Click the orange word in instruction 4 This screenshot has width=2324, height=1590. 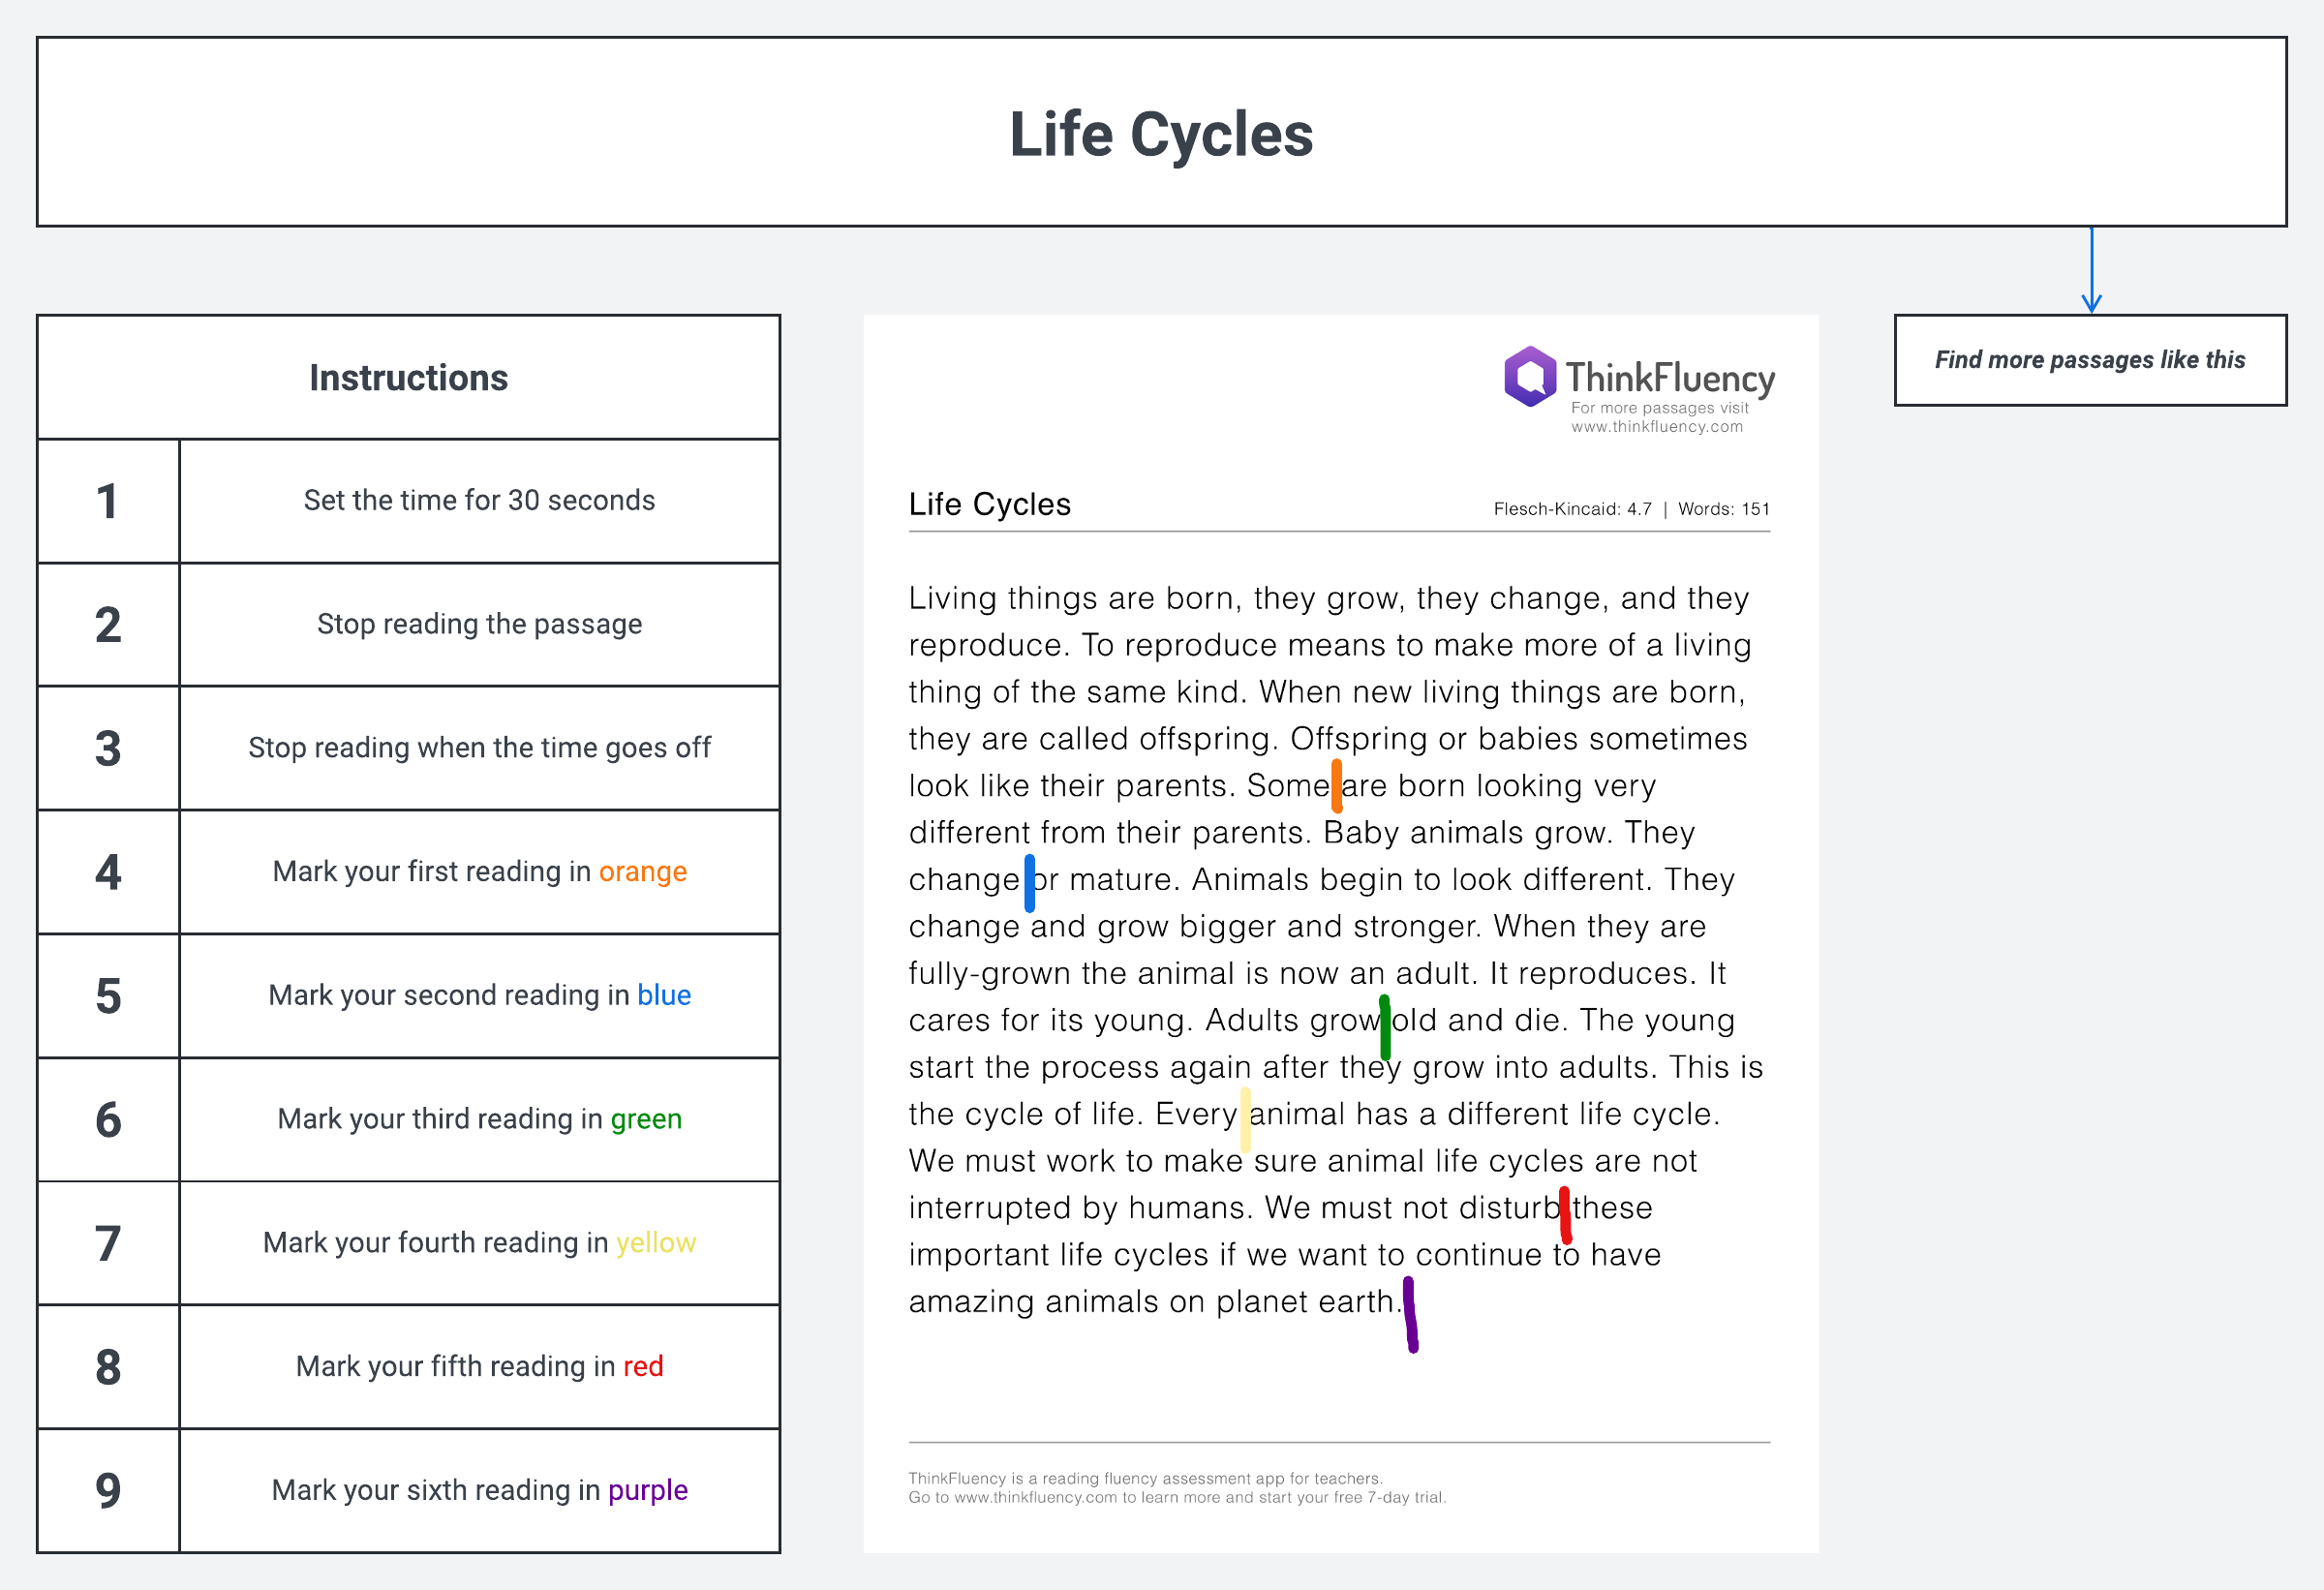(x=642, y=872)
